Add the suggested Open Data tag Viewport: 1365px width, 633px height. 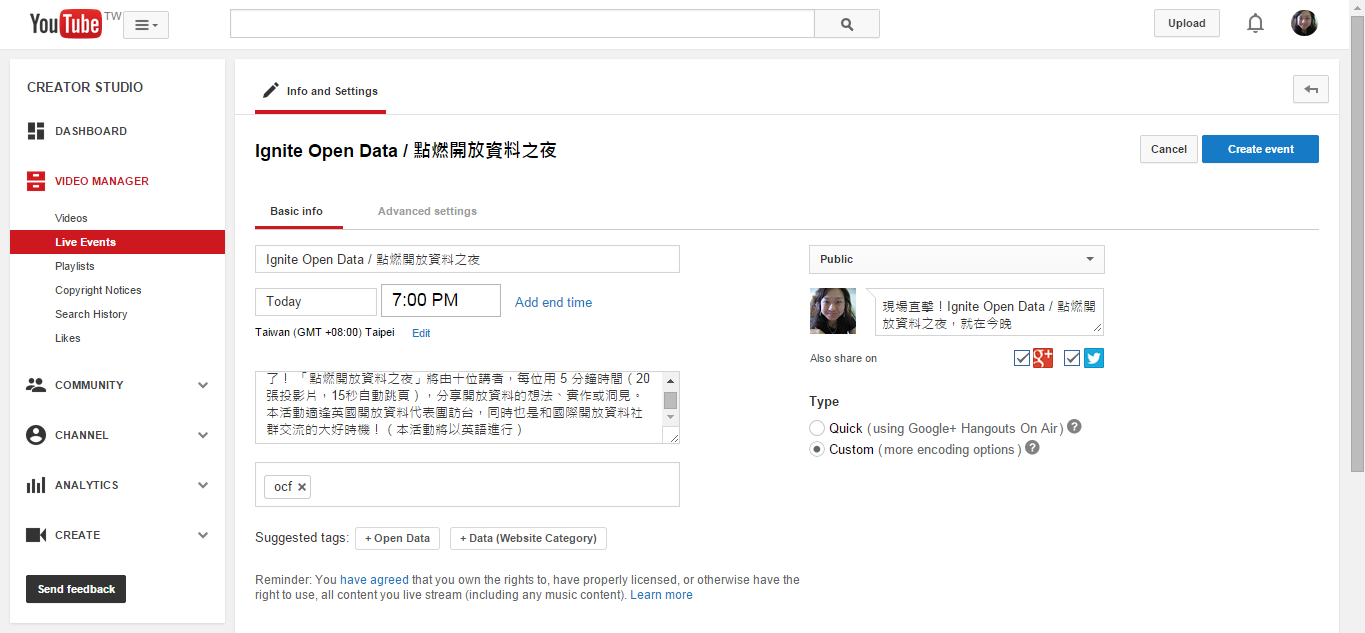point(397,538)
